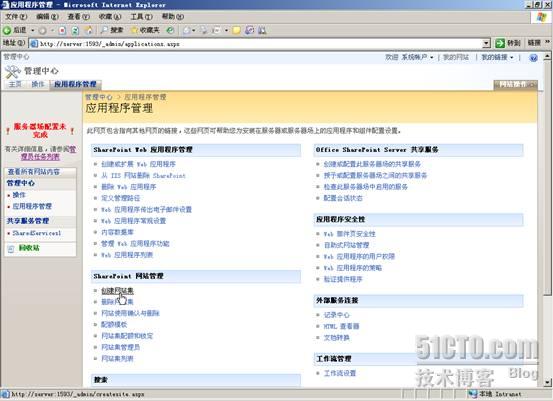Open the 收藏 menu
Image resolution: width=553 pixels, height=401 pixels.
click(110, 17)
